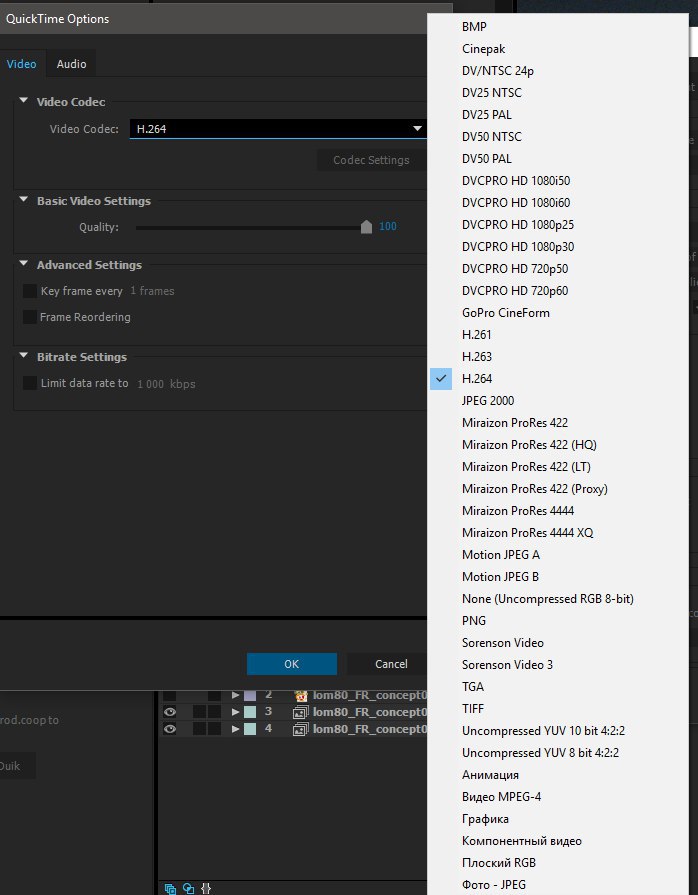The image size is (698, 895).
Task: Enable the Limit data rate to checkbox
Action: pos(30,383)
